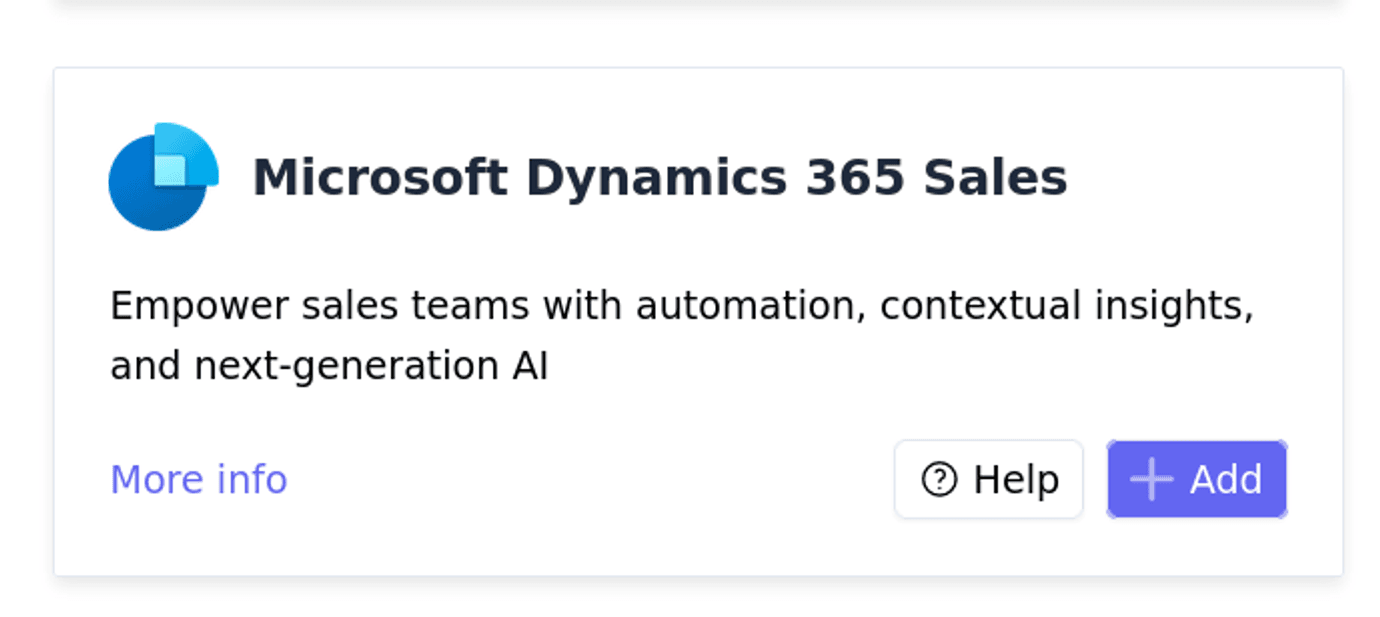
Task: Click the plus icon inside the Add button
Action: click(1150, 479)
